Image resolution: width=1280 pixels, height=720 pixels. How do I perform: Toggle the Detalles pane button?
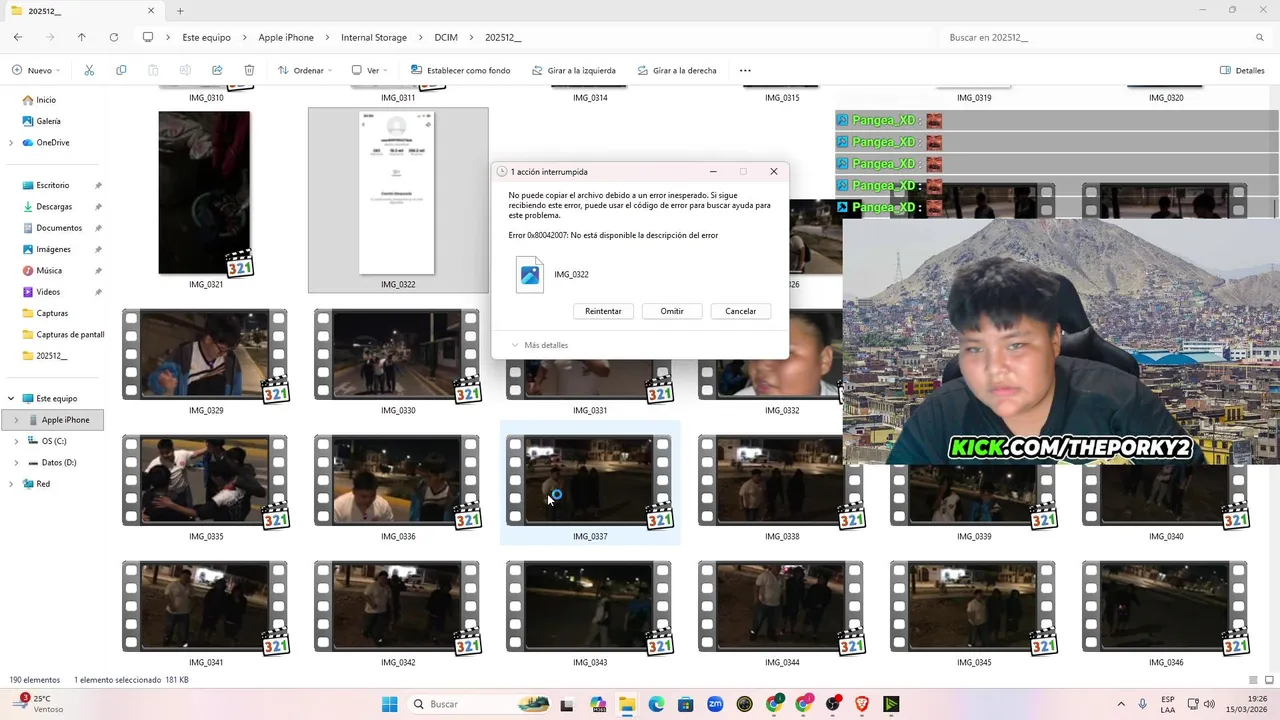[1242, 70]
